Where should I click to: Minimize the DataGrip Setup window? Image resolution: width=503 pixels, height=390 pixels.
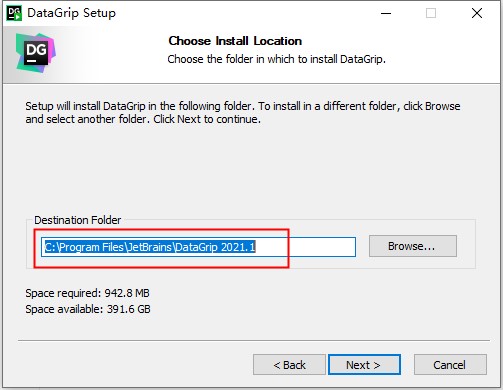(x=386, y=13)
